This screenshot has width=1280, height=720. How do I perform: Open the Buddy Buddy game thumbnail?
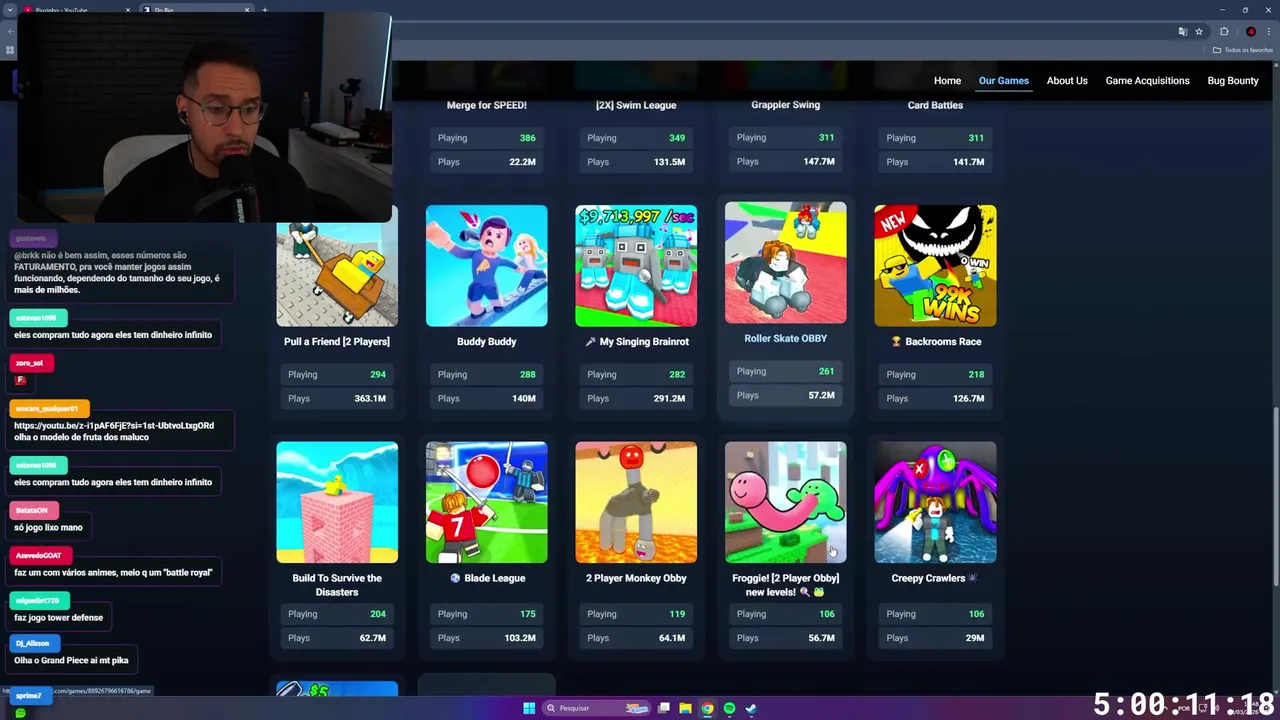pos(486,266)
